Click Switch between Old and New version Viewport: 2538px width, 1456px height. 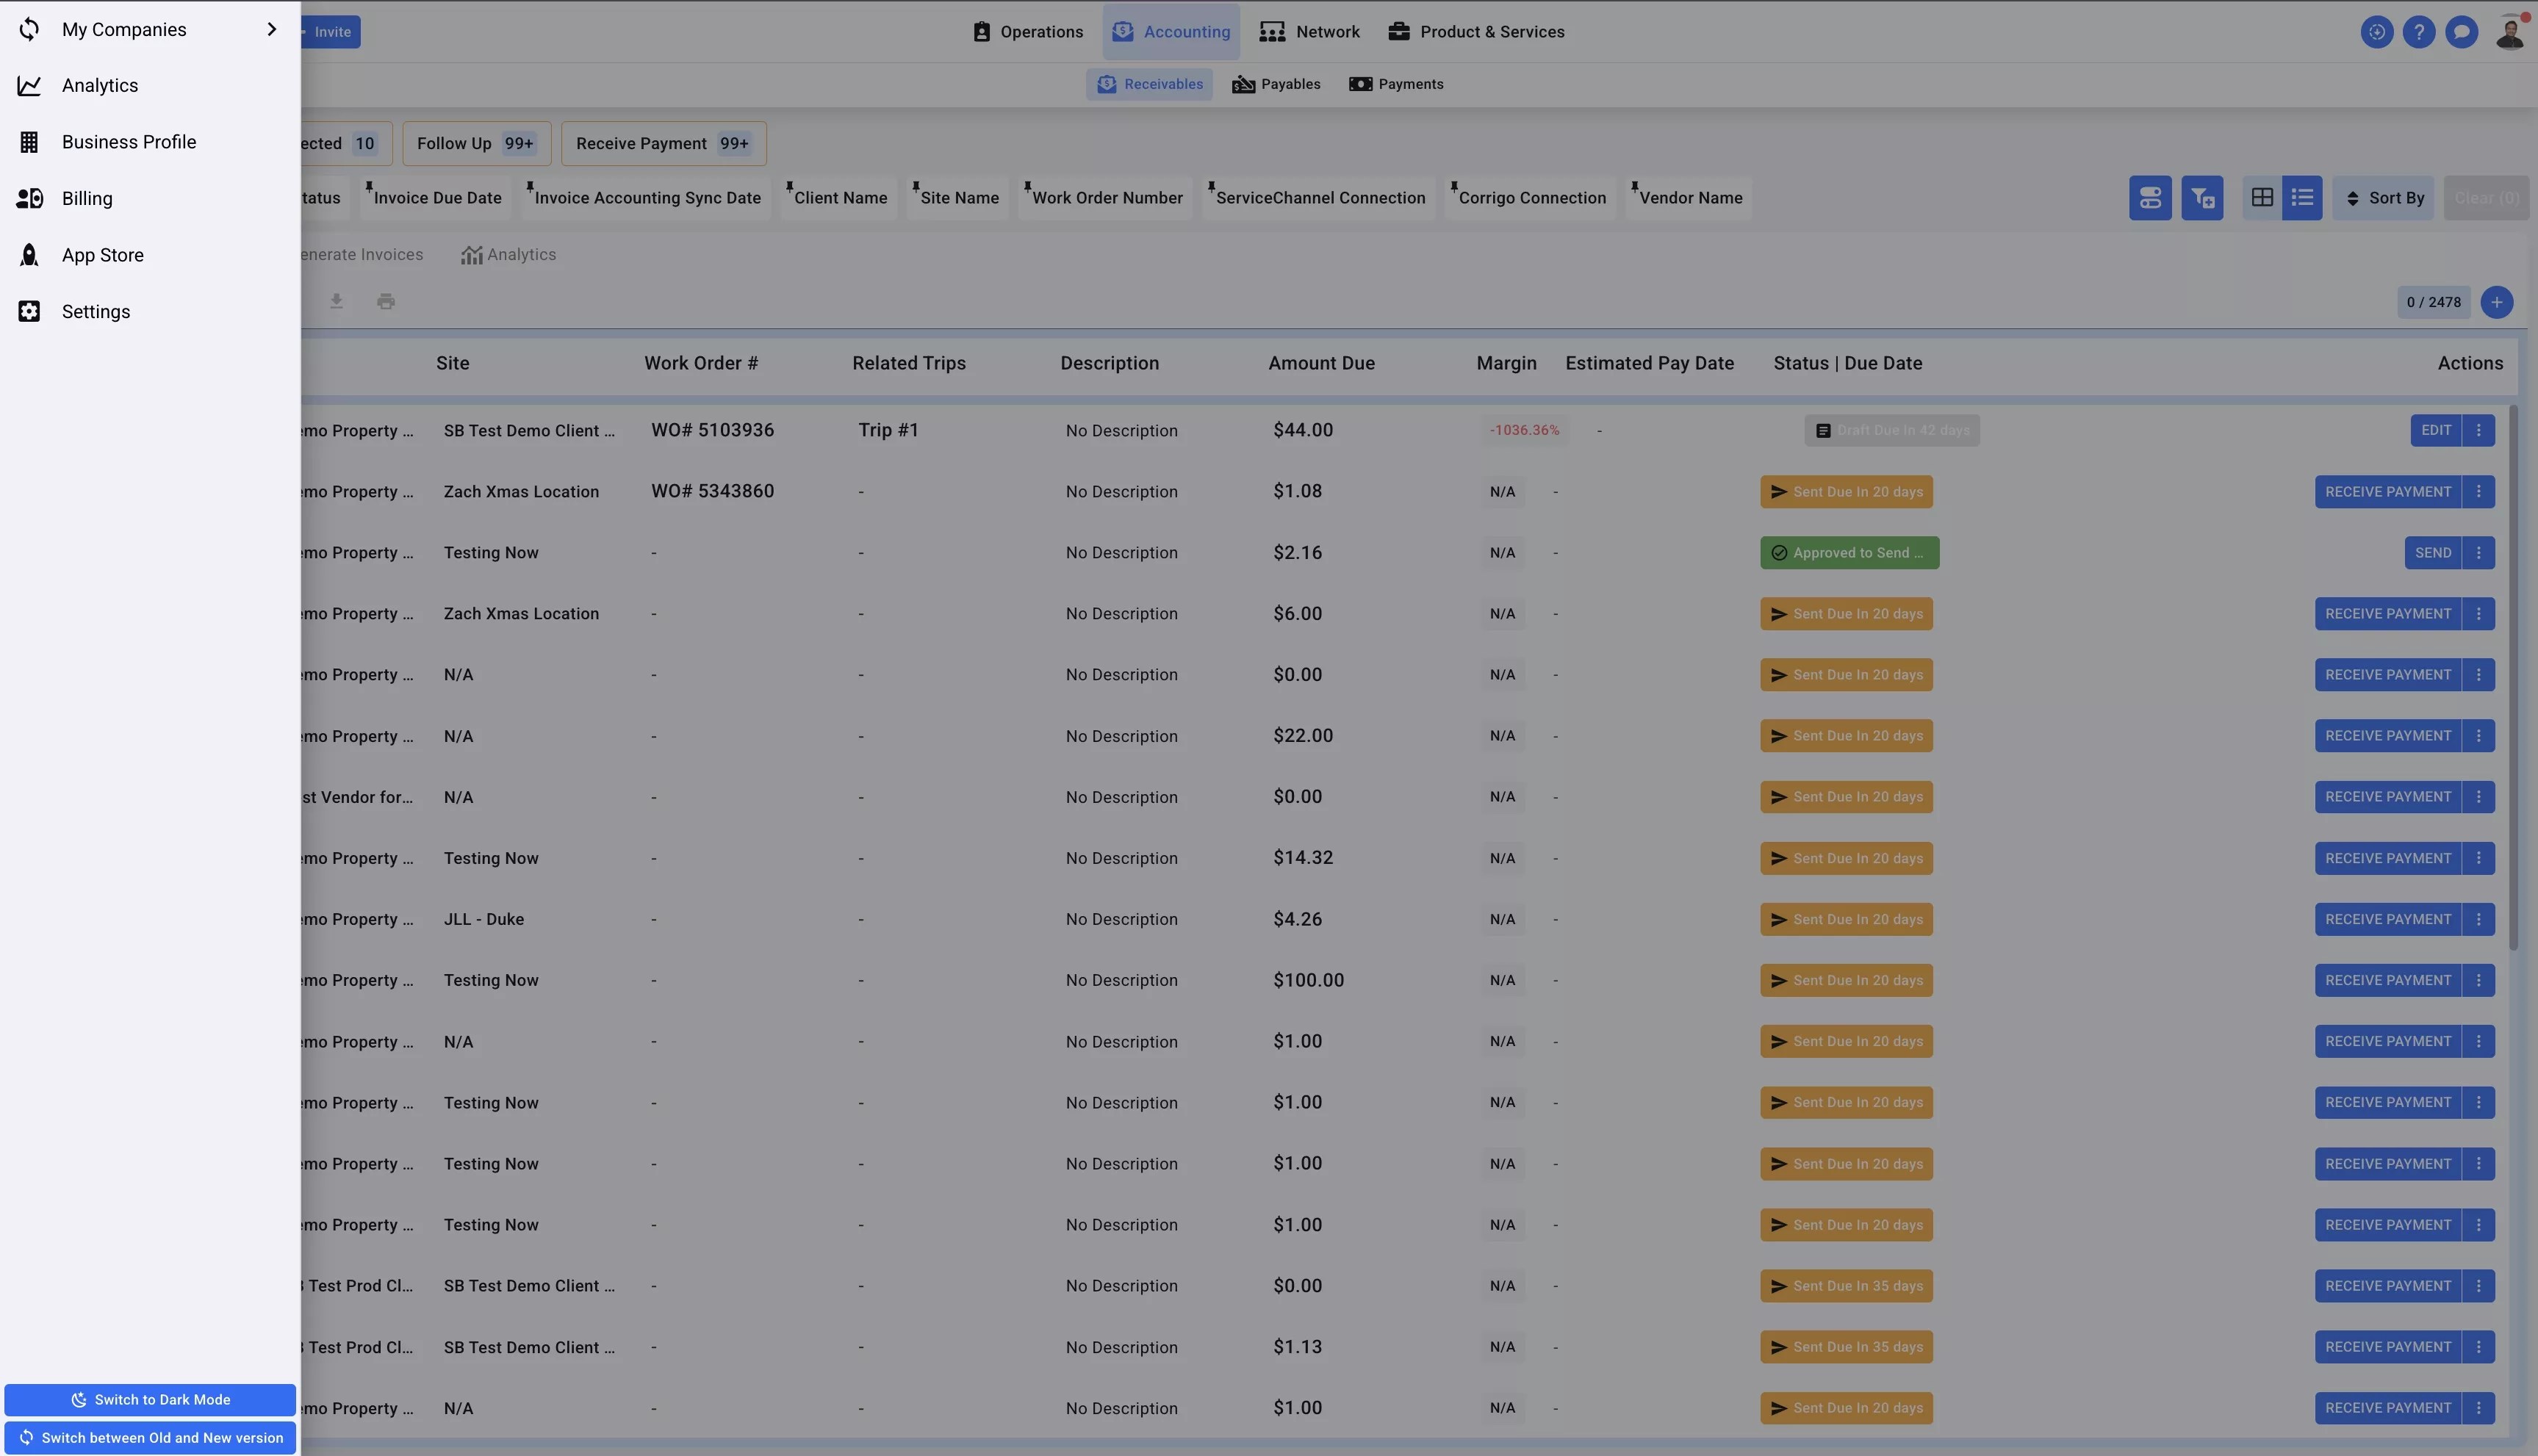(x=150, y=1437)
